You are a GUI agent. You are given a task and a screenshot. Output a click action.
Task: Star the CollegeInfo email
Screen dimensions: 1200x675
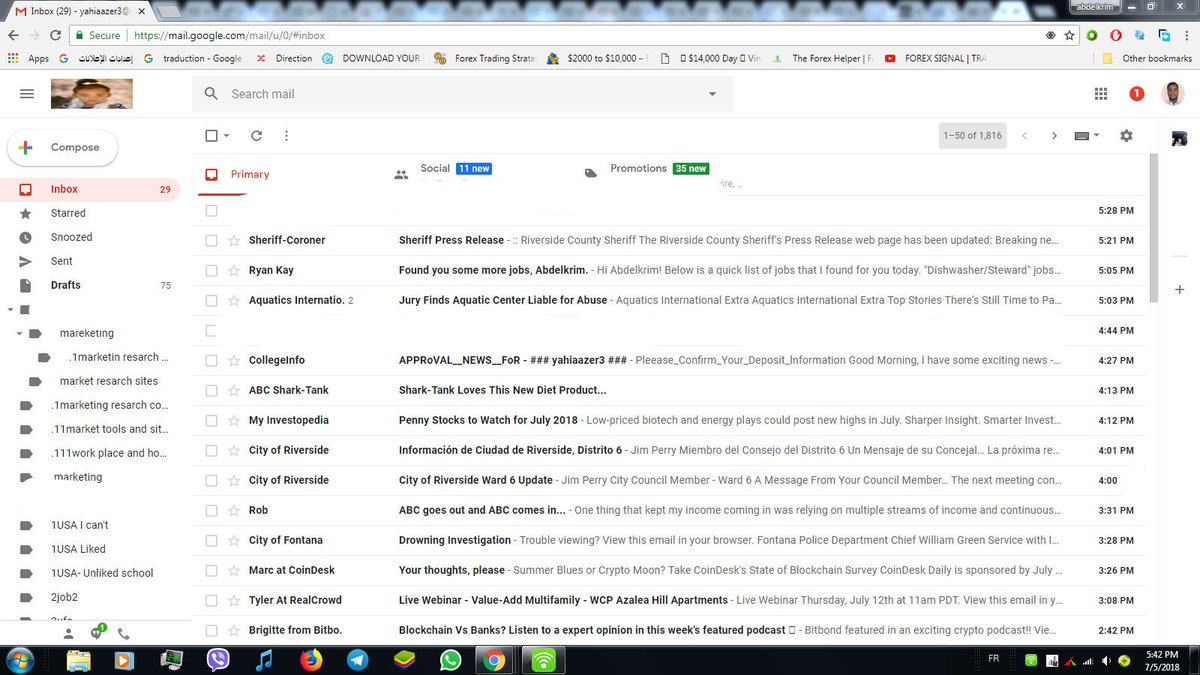point(234,360)
